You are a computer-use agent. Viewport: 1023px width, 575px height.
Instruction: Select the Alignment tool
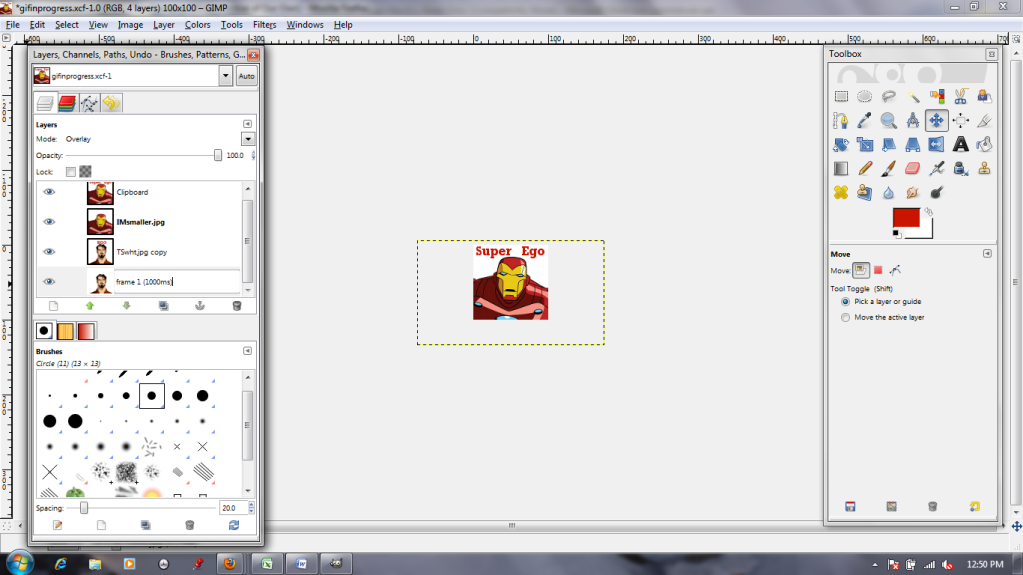[960, 121]
